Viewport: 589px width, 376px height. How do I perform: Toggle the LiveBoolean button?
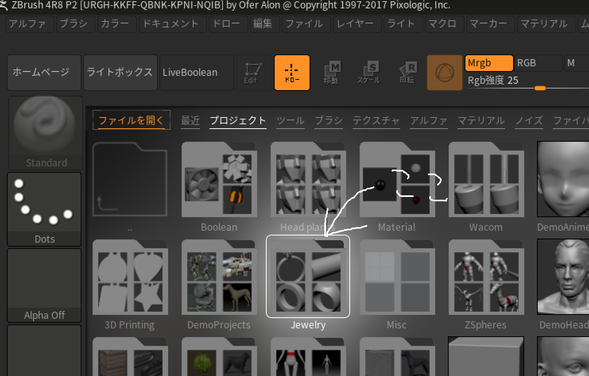click(x=196, y=72)
